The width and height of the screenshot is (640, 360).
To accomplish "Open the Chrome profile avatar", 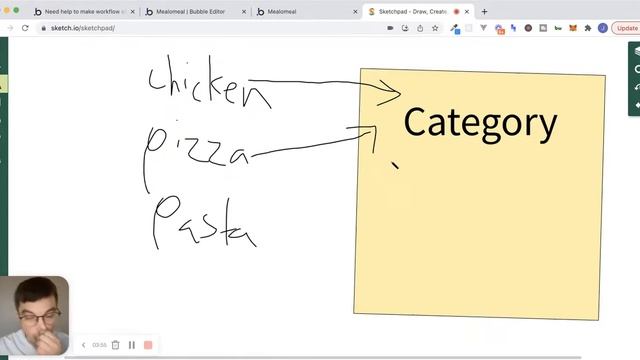I will (603, 28).
